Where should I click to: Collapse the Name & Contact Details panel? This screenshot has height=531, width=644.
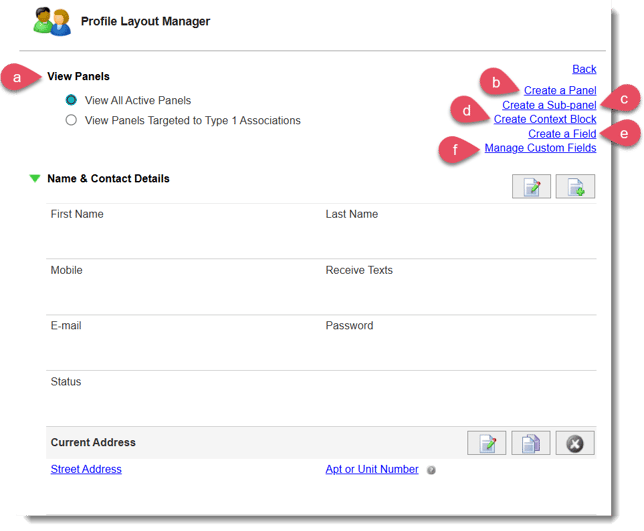point(35,179)
